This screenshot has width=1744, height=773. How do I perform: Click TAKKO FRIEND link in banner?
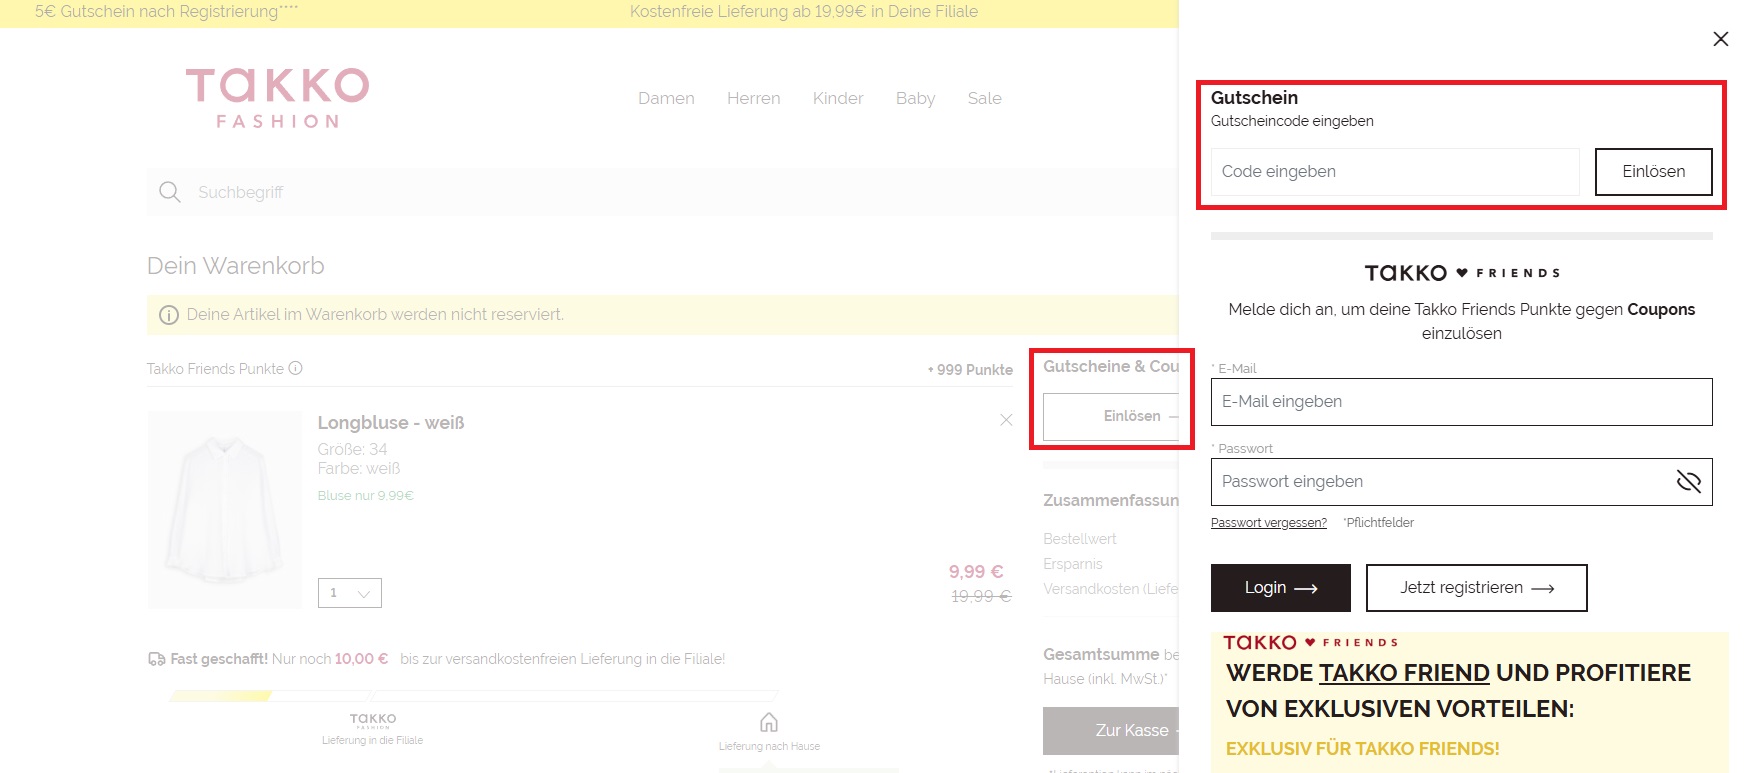1404,673
